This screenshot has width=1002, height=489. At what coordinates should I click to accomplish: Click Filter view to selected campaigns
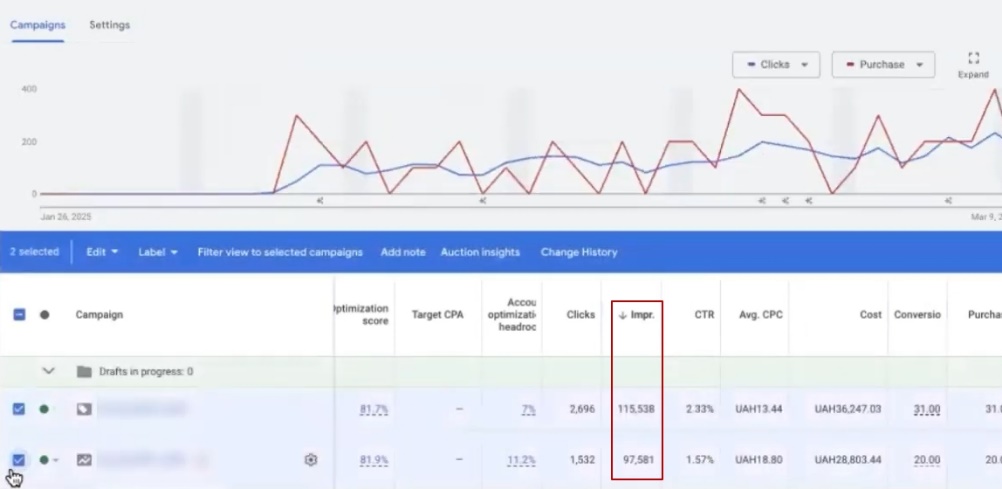pos(280,252)
